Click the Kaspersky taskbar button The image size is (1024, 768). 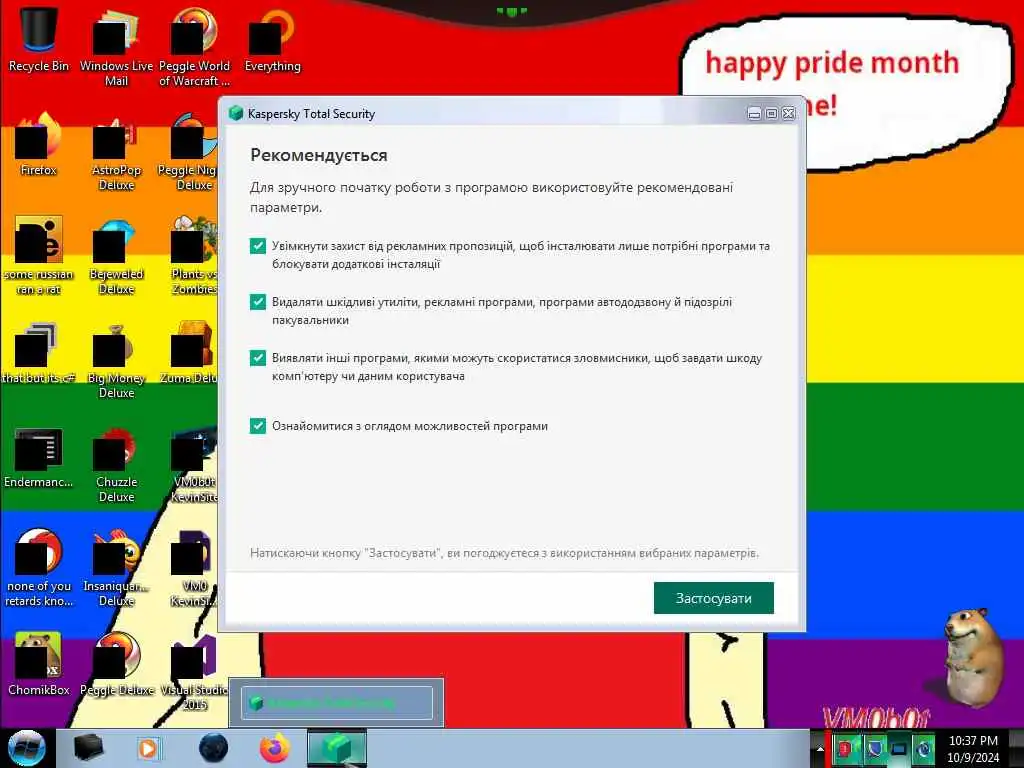(x=337, y=748)
